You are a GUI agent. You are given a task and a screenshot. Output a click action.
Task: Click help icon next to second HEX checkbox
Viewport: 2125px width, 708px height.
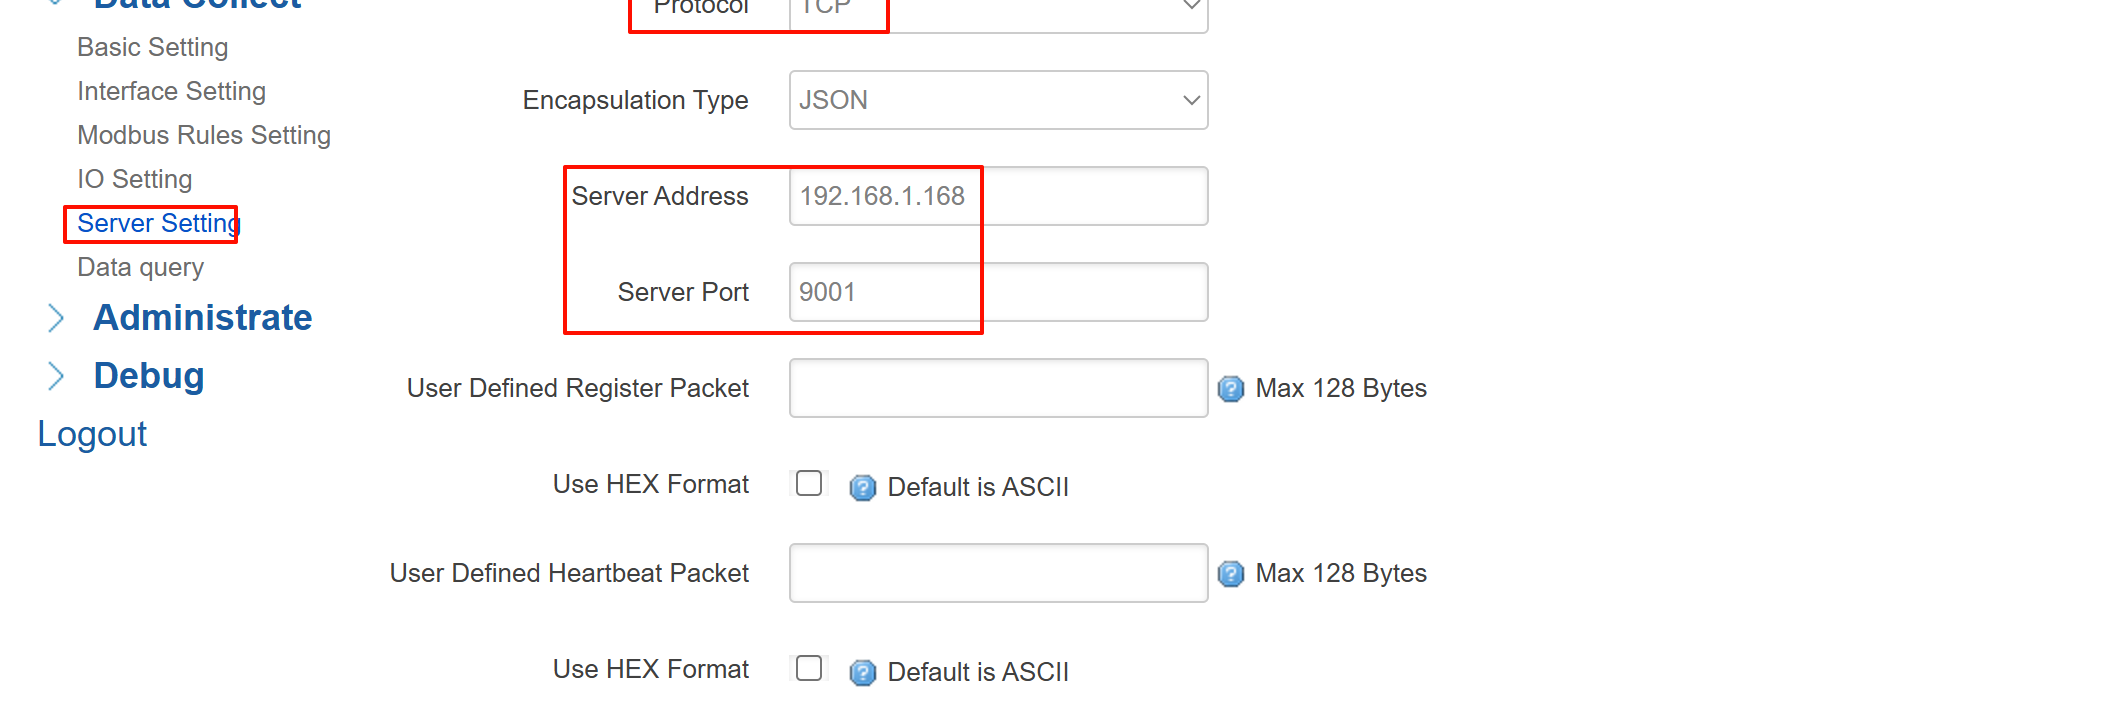click(x=862, y=673)
